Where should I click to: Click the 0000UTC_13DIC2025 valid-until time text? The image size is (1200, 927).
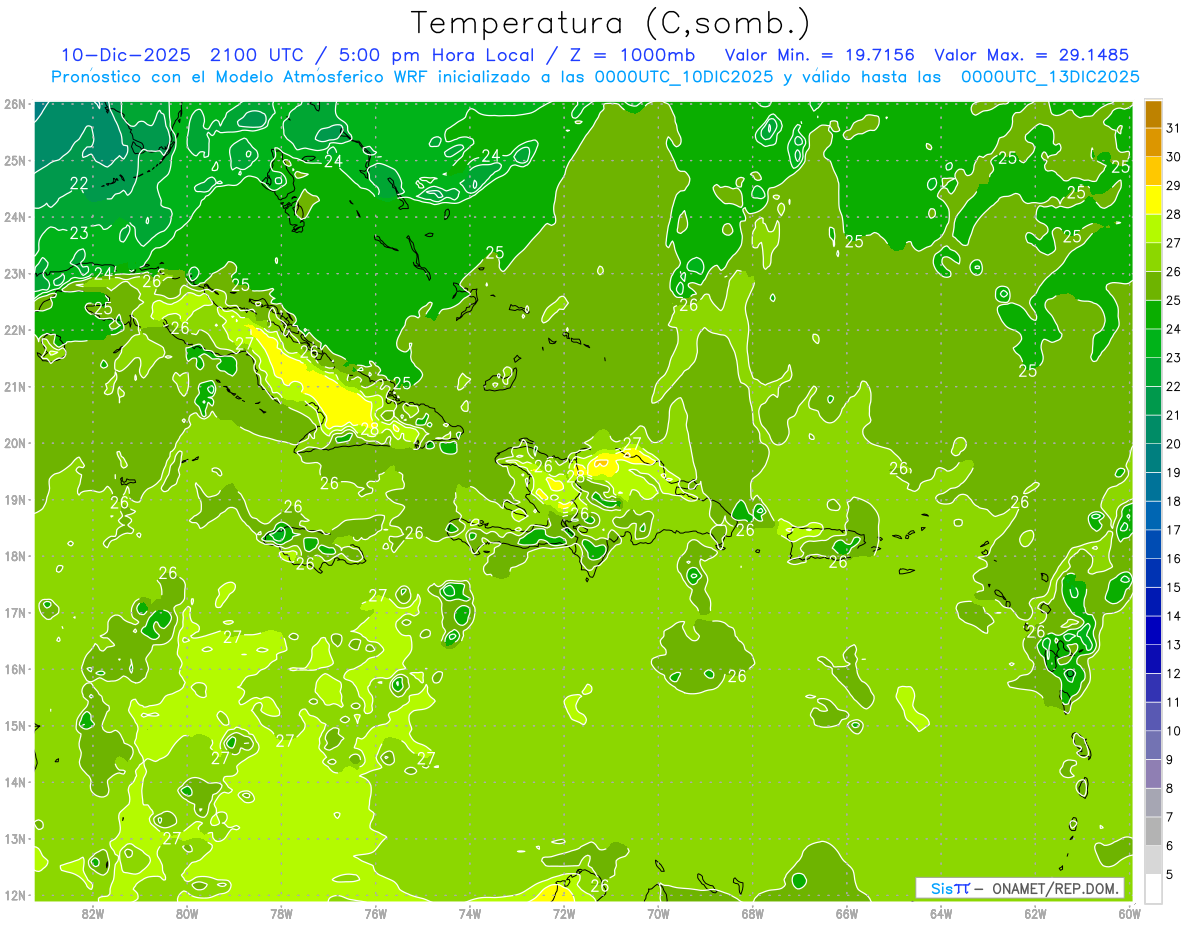click(x=1050, y=76)
